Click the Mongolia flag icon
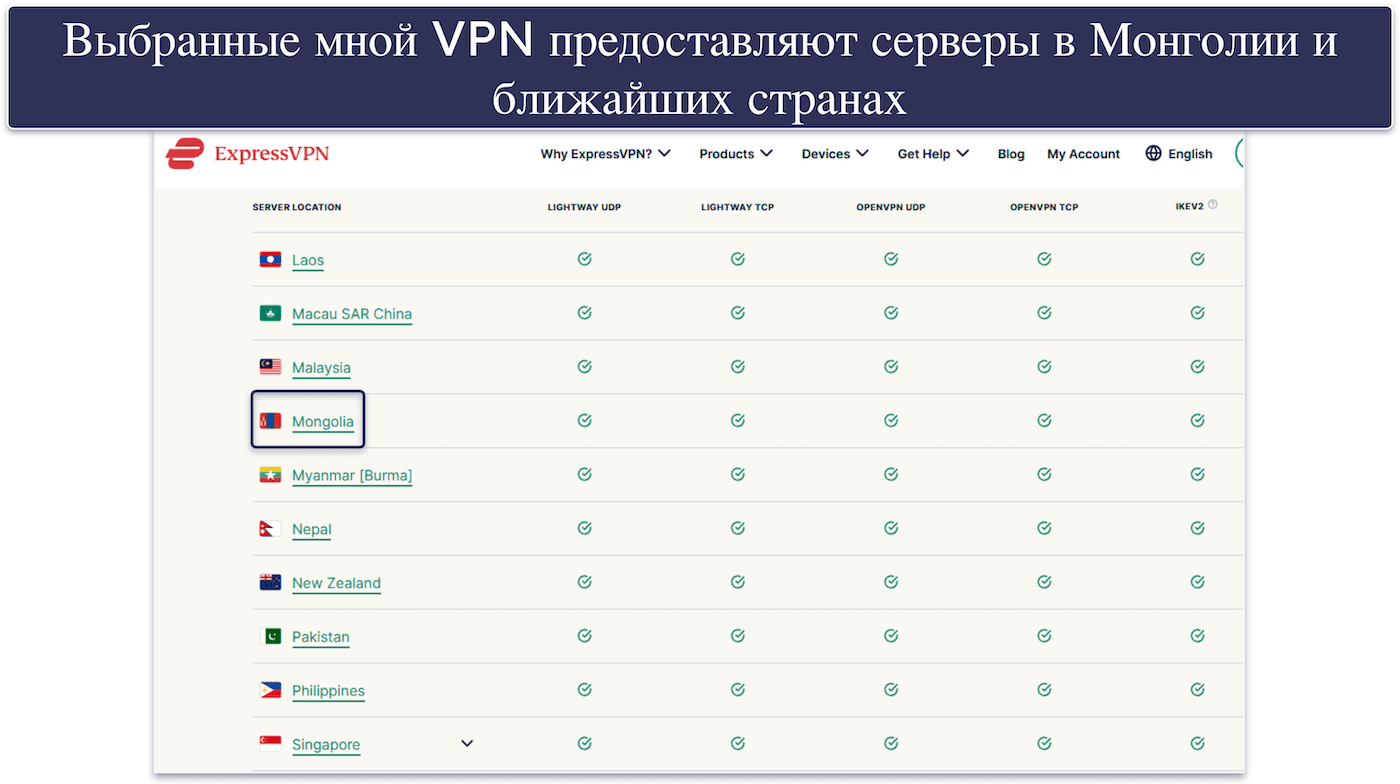The image size is (1400, 784). click(270, 421)
